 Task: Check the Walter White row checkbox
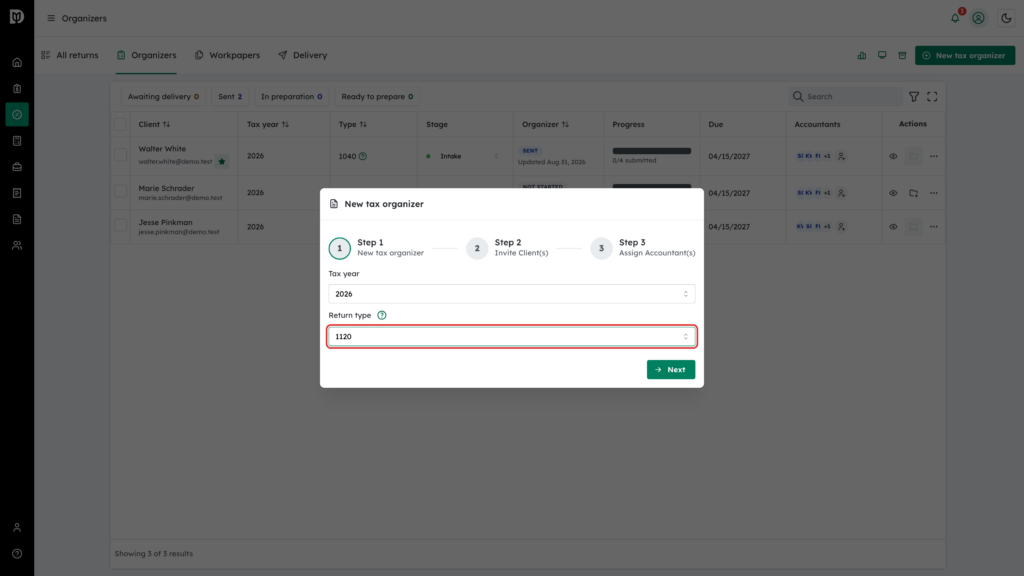coord(120,155)
